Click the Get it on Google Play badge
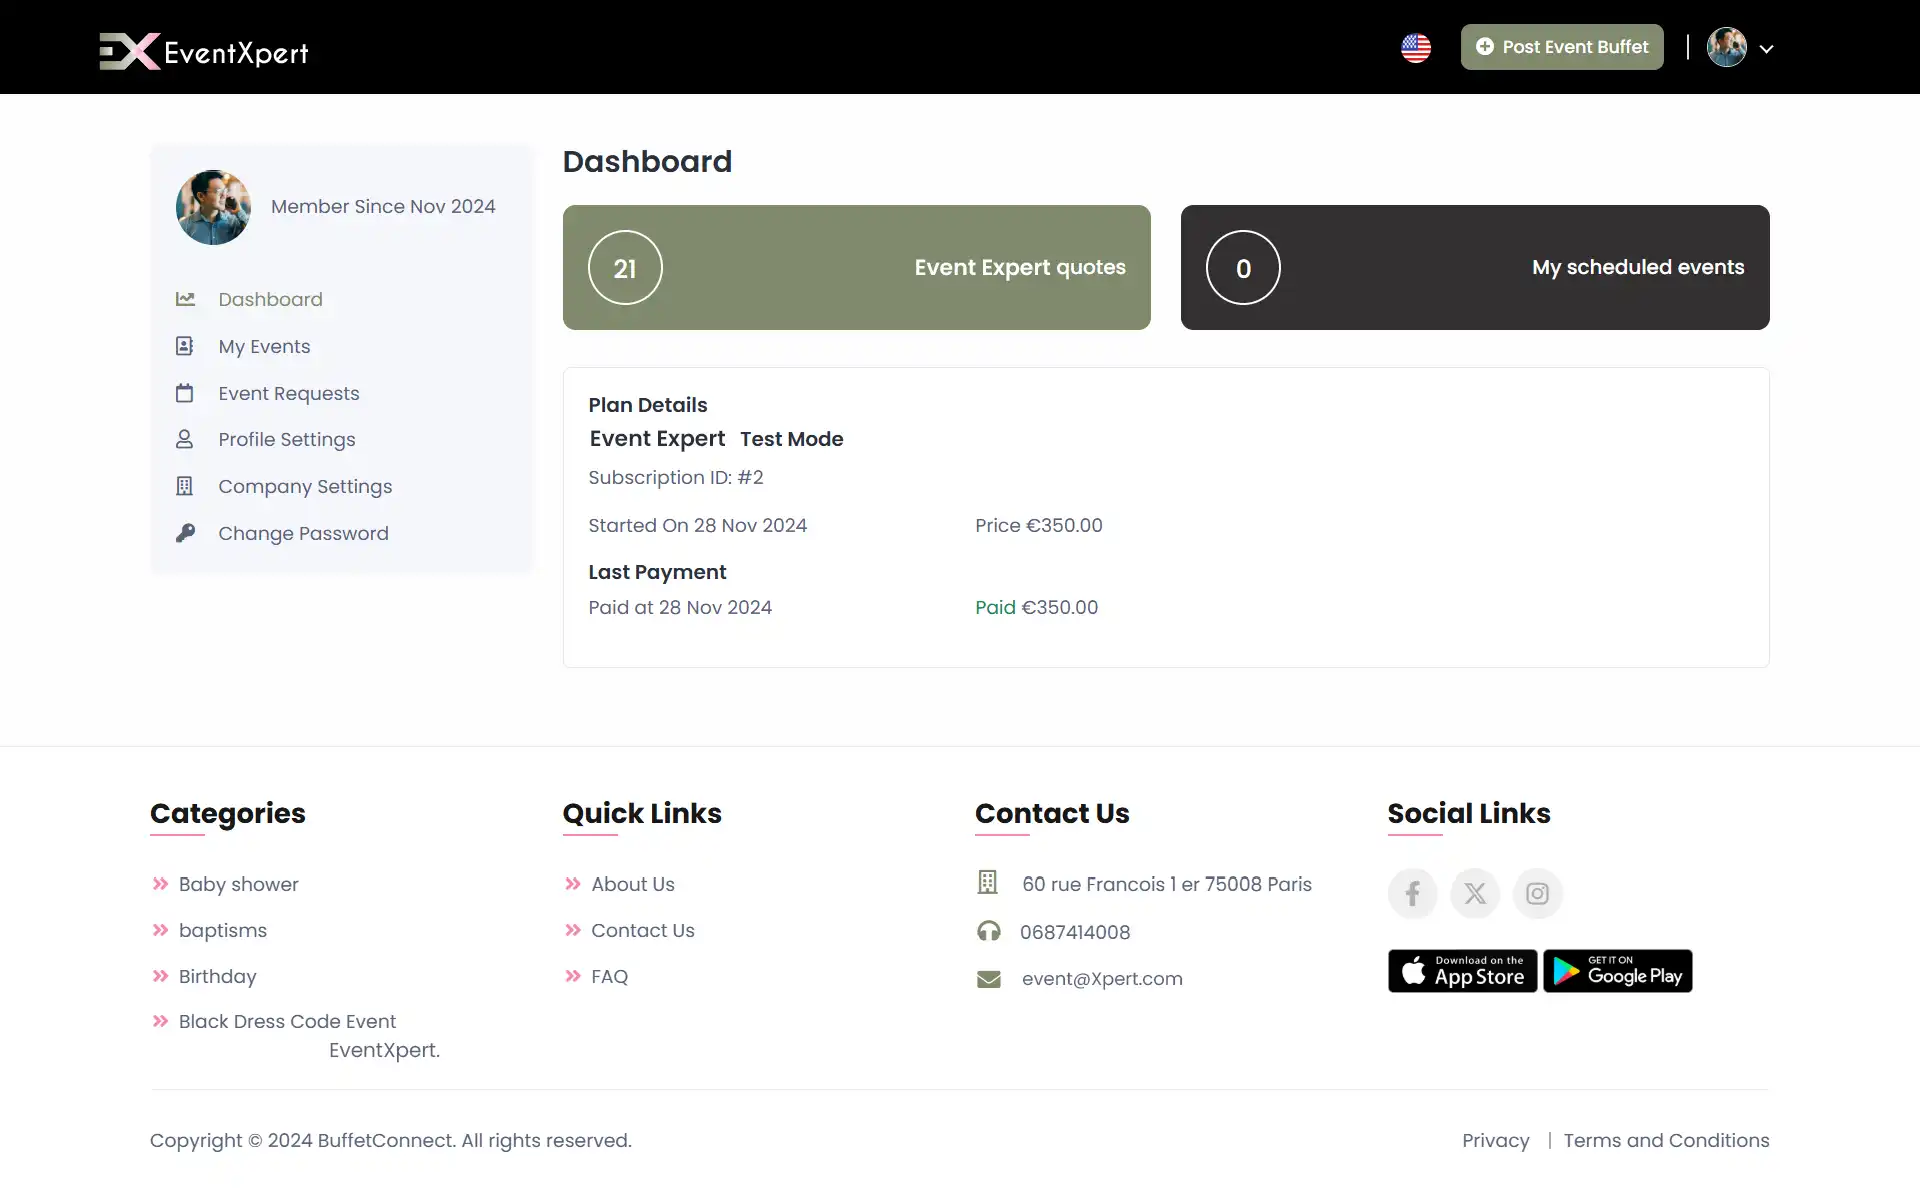 (1617, 971)
